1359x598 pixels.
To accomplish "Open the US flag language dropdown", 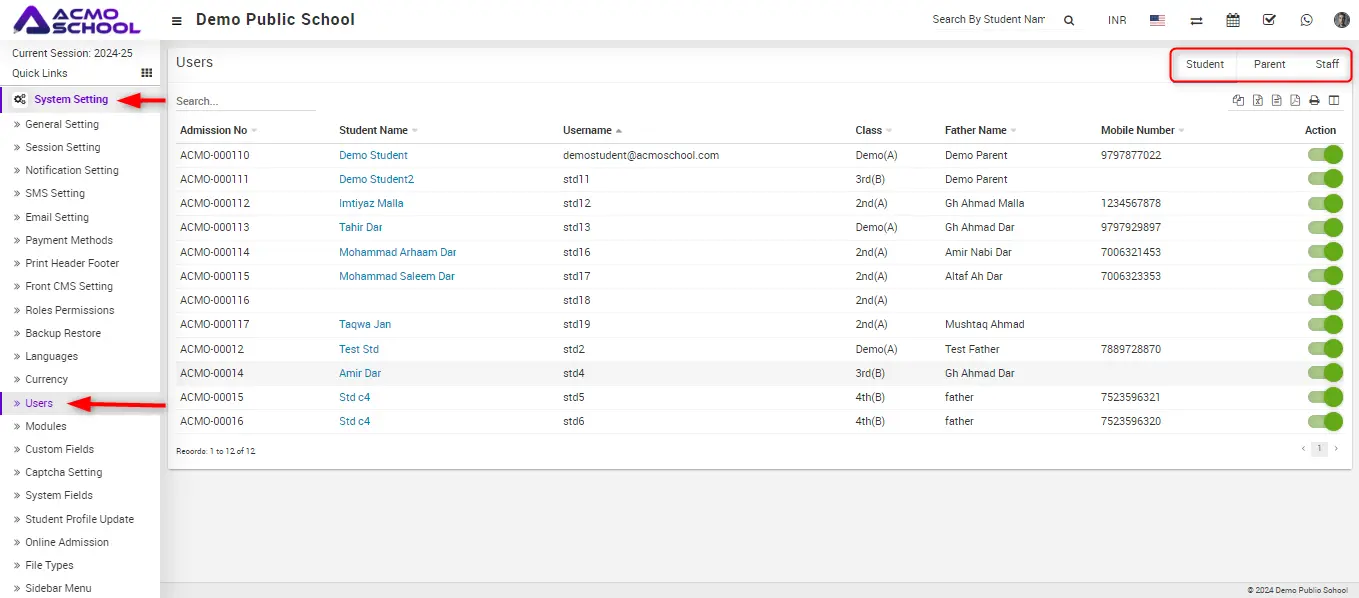I will point(1158,20).
